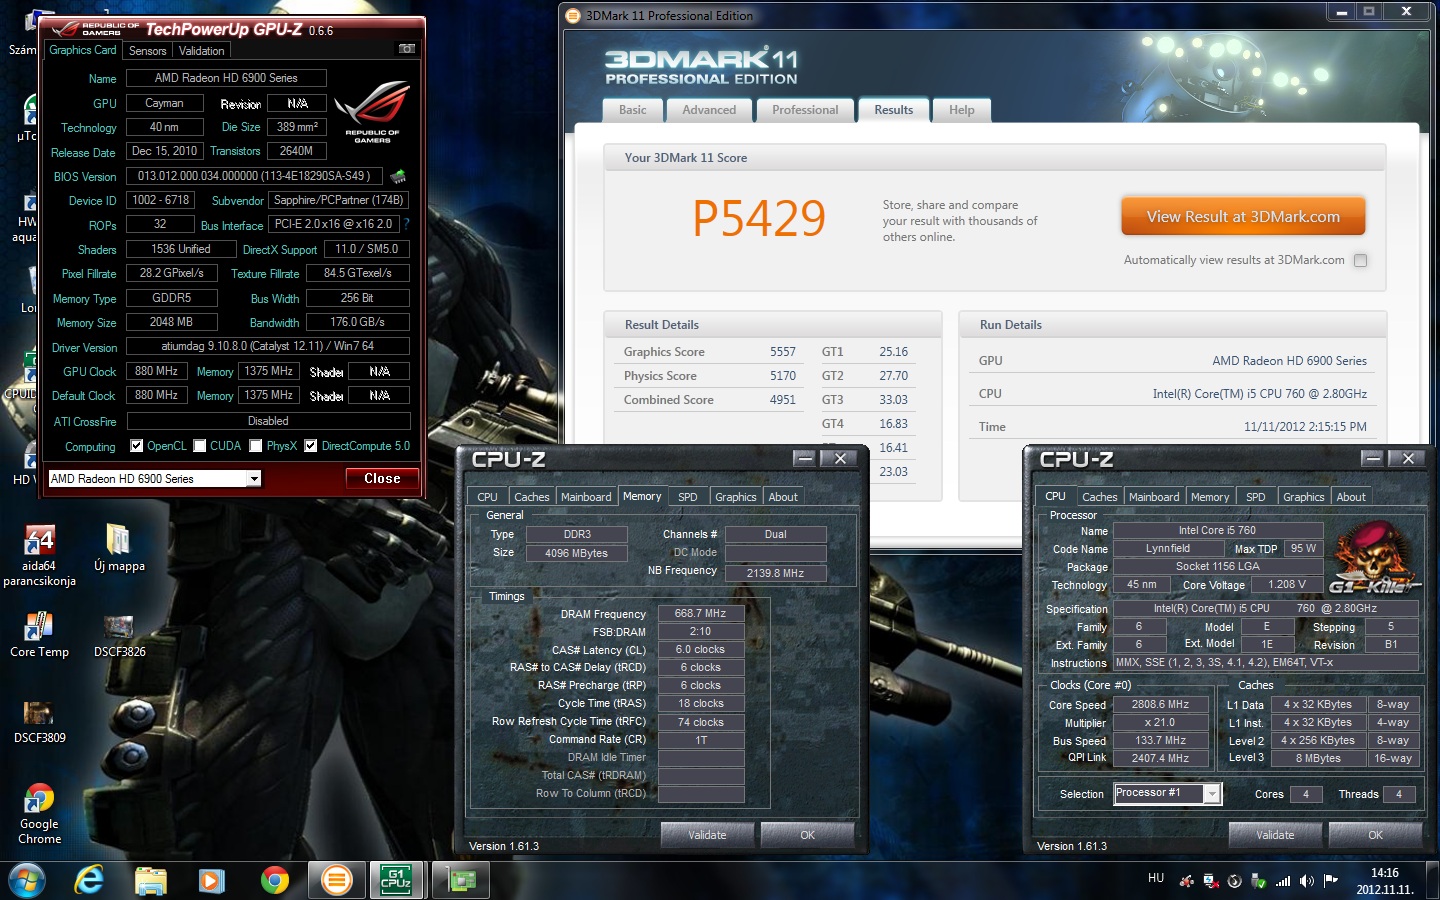The width and height of the screenshot is (1440, 900).
Task: Switch to the Sensors tab in GPU-Z
Action: (148, 51)
